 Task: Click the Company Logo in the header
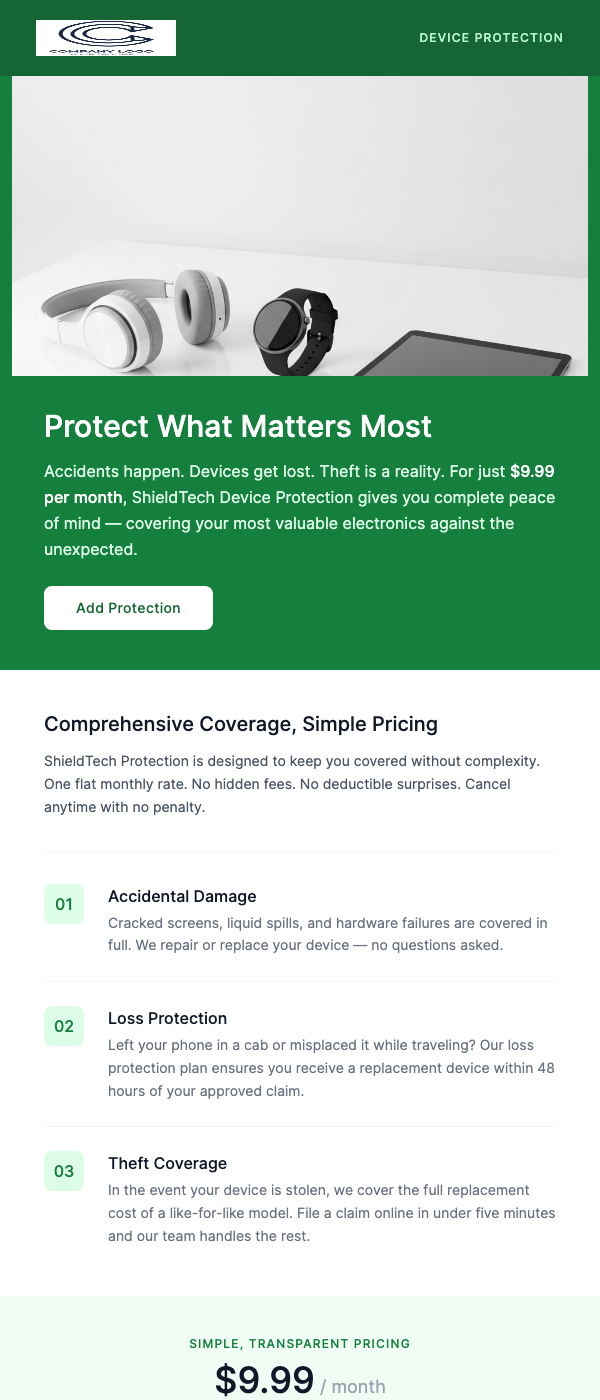pos(106,38)
